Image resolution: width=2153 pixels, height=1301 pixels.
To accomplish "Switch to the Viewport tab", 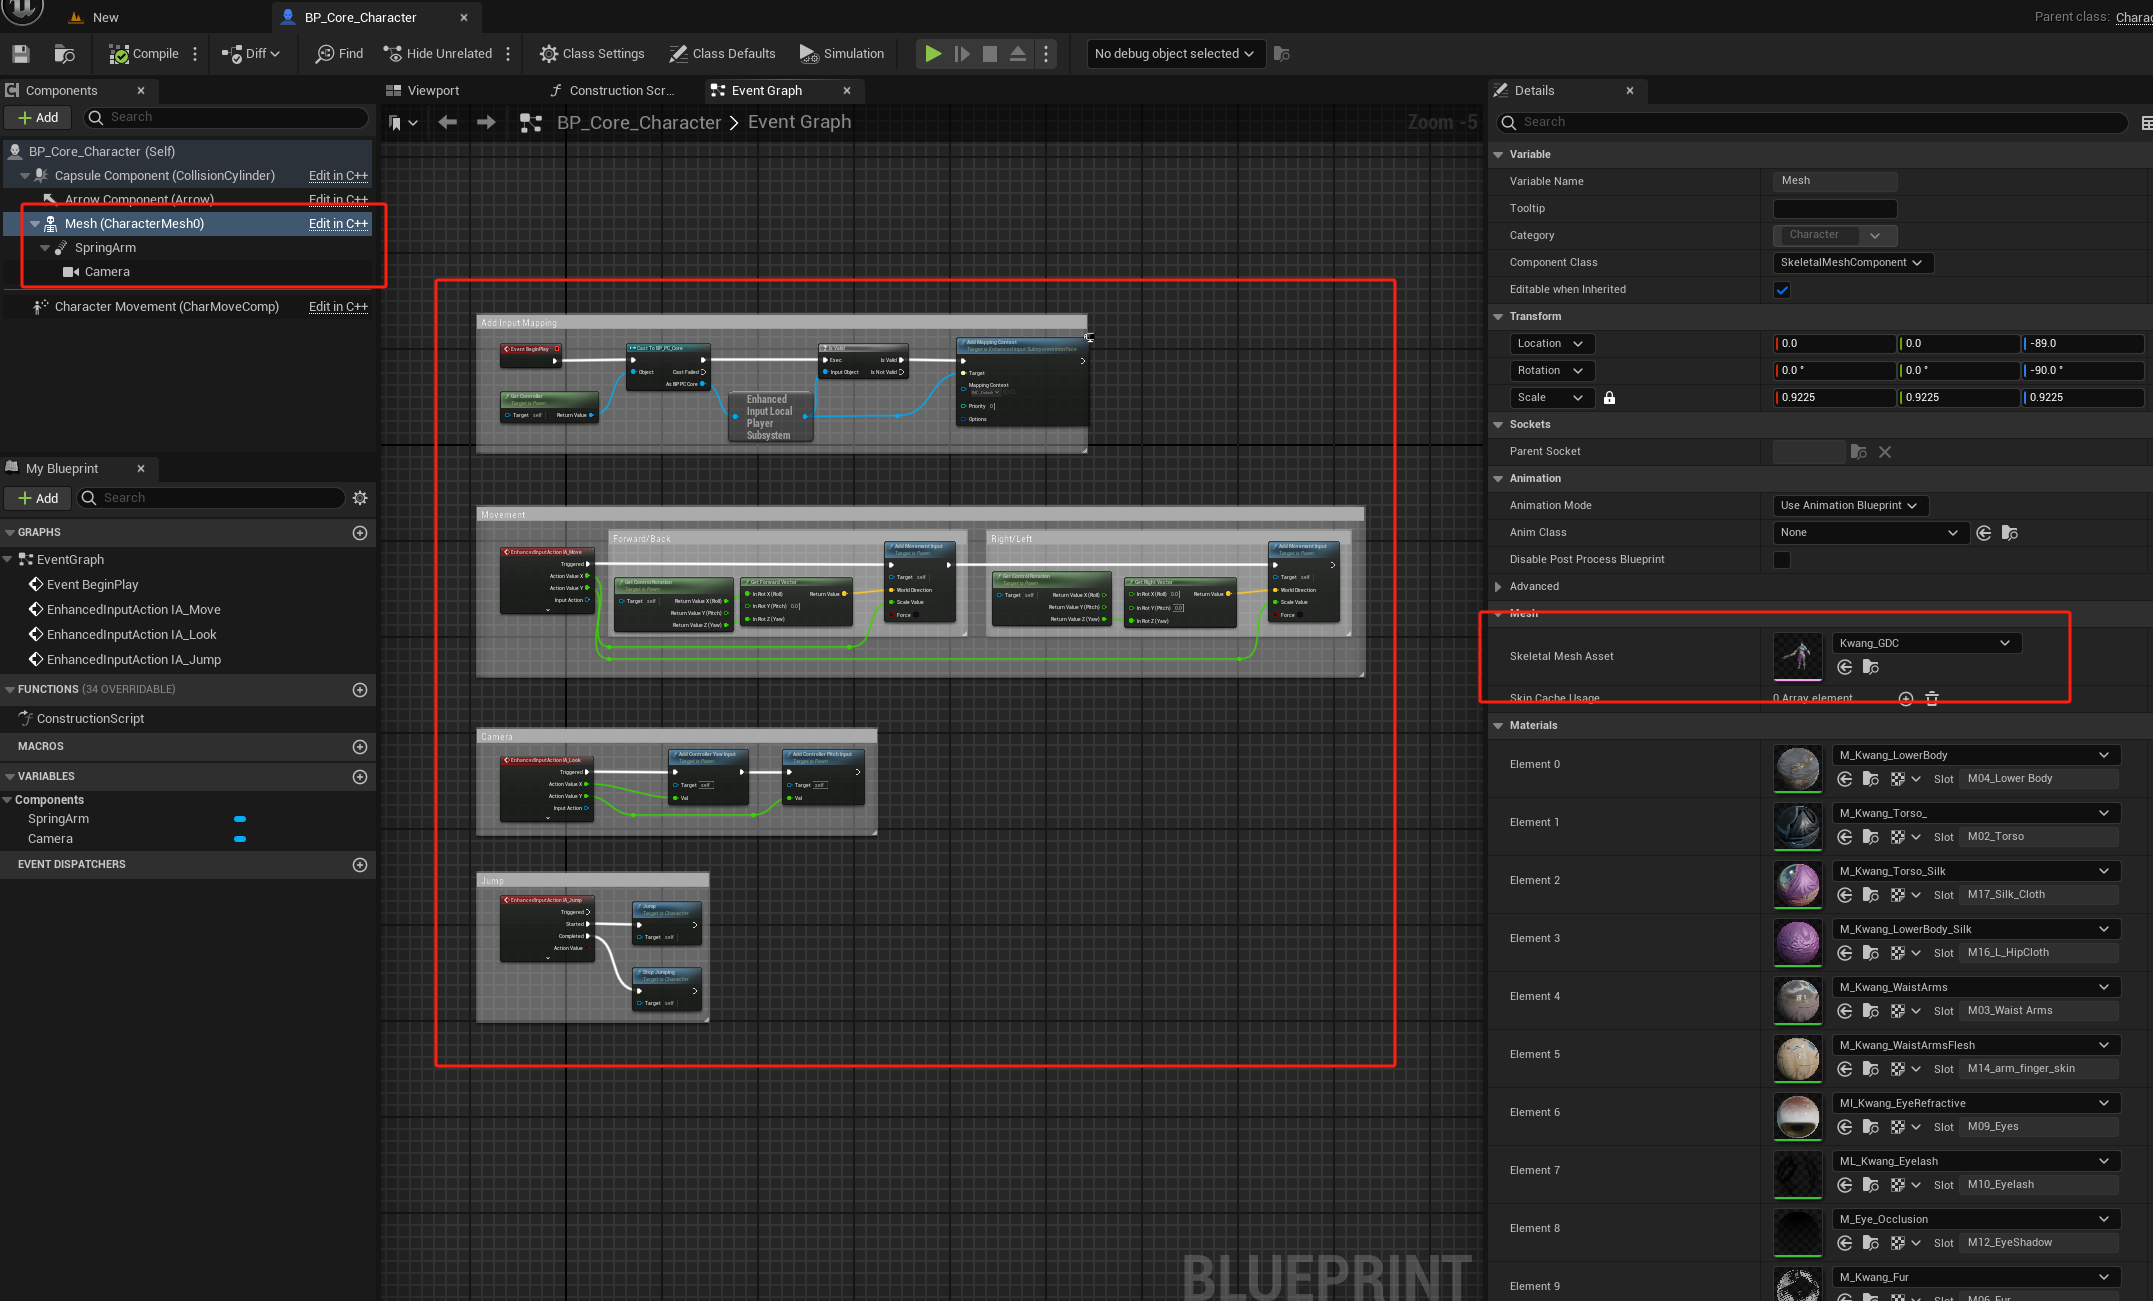I will point(433,91).
